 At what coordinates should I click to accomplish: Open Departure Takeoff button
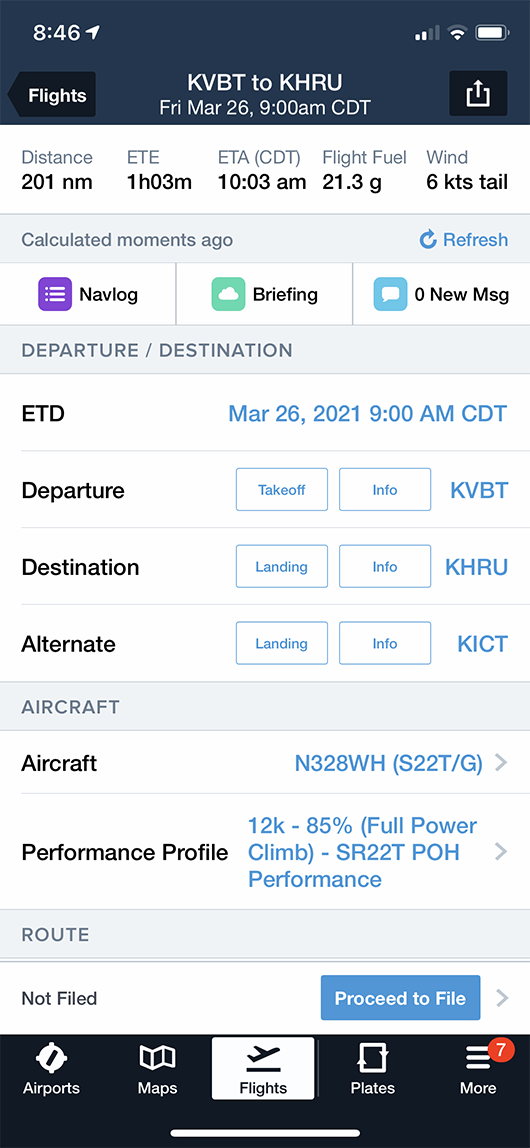point(282,490)
